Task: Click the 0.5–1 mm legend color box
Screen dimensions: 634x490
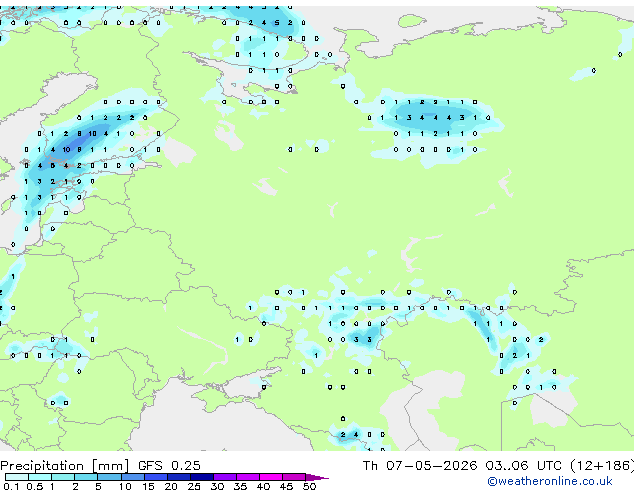Action: (40, 477)
